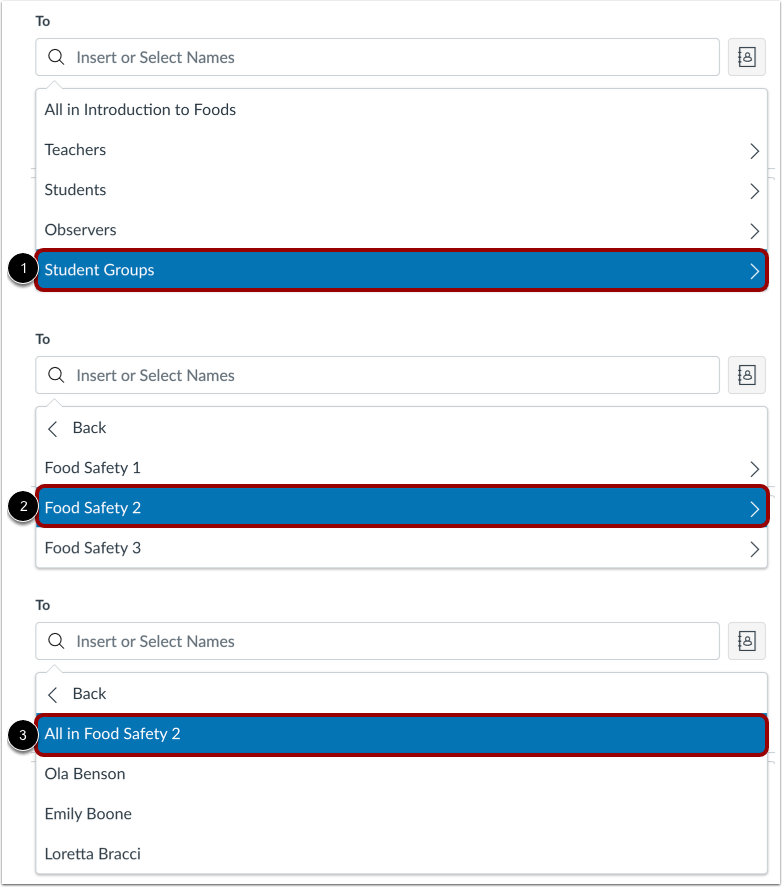Click the back arrow above Food Safety 1
This screenshot has width=782, height=887.
click(52, 428)
